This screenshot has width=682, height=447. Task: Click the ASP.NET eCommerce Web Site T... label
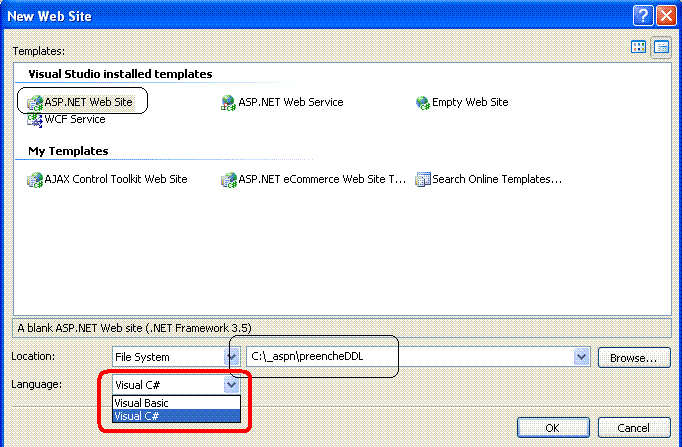[x=322, y=179]
